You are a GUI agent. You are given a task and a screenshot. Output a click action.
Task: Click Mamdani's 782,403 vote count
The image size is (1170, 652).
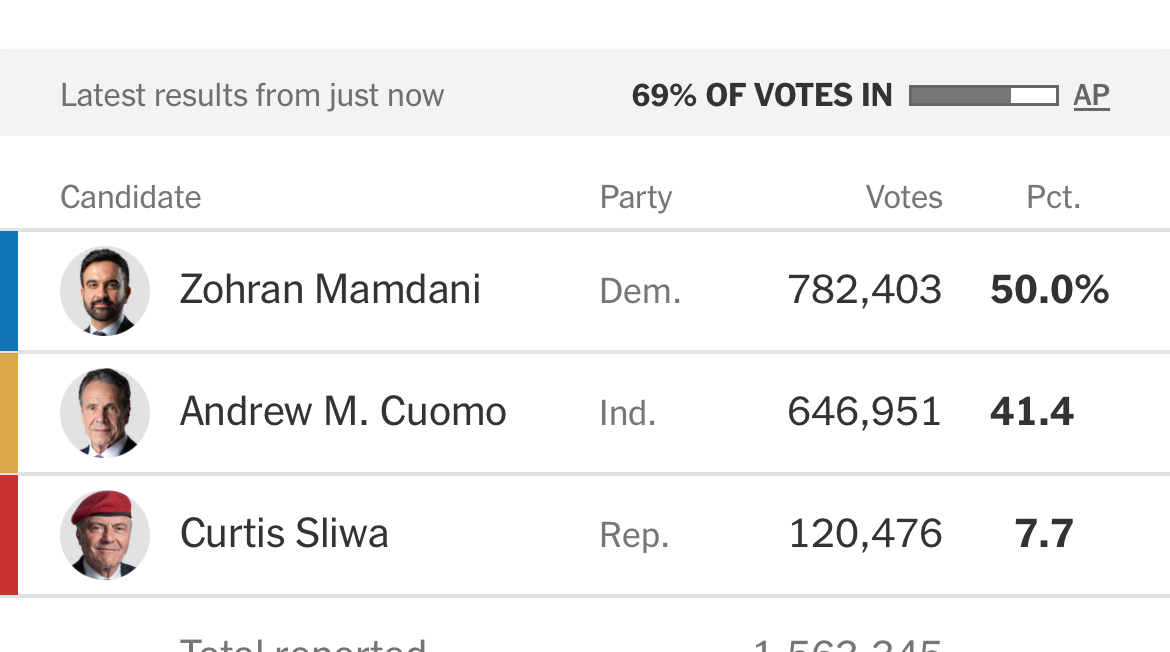pyautogui.click(x=865, y=290)
